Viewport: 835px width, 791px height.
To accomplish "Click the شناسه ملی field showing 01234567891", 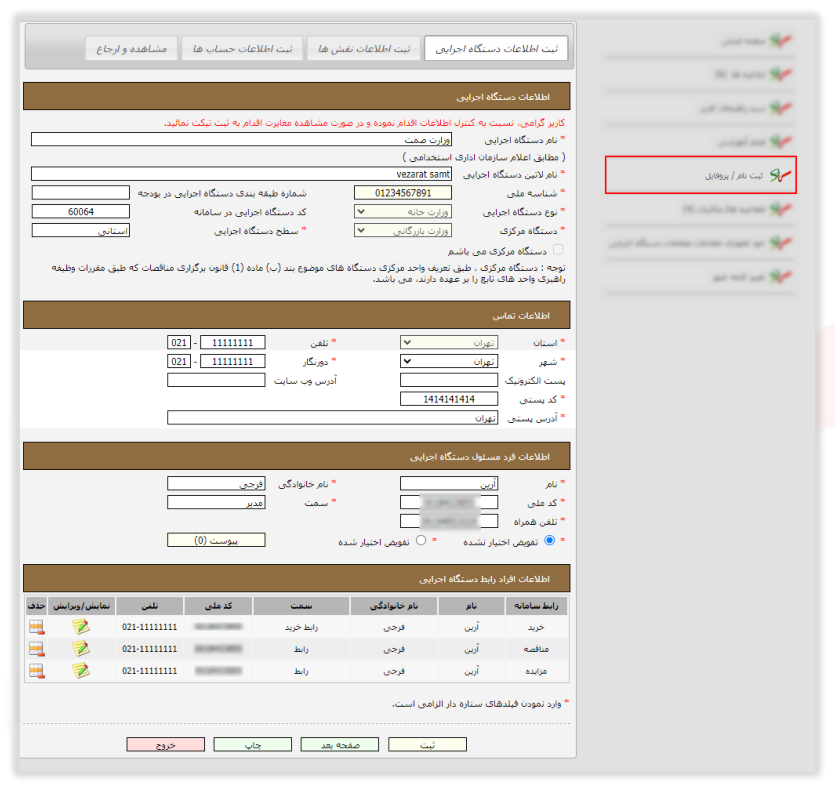I will [403, 192].
